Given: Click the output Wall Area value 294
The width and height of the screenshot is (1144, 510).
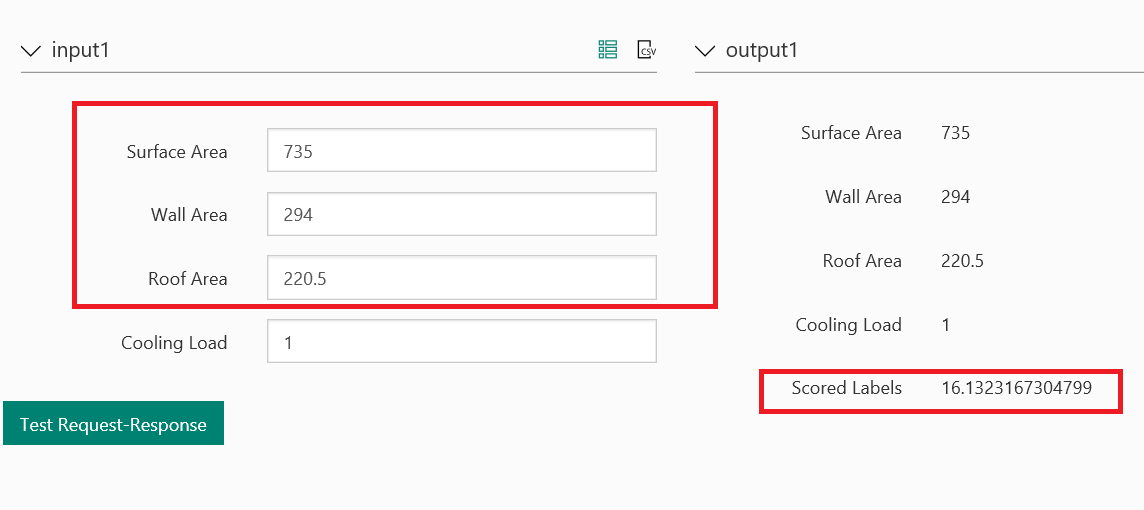Looking at the screenshot, I should pyautogui.click(x=955, y=197).
